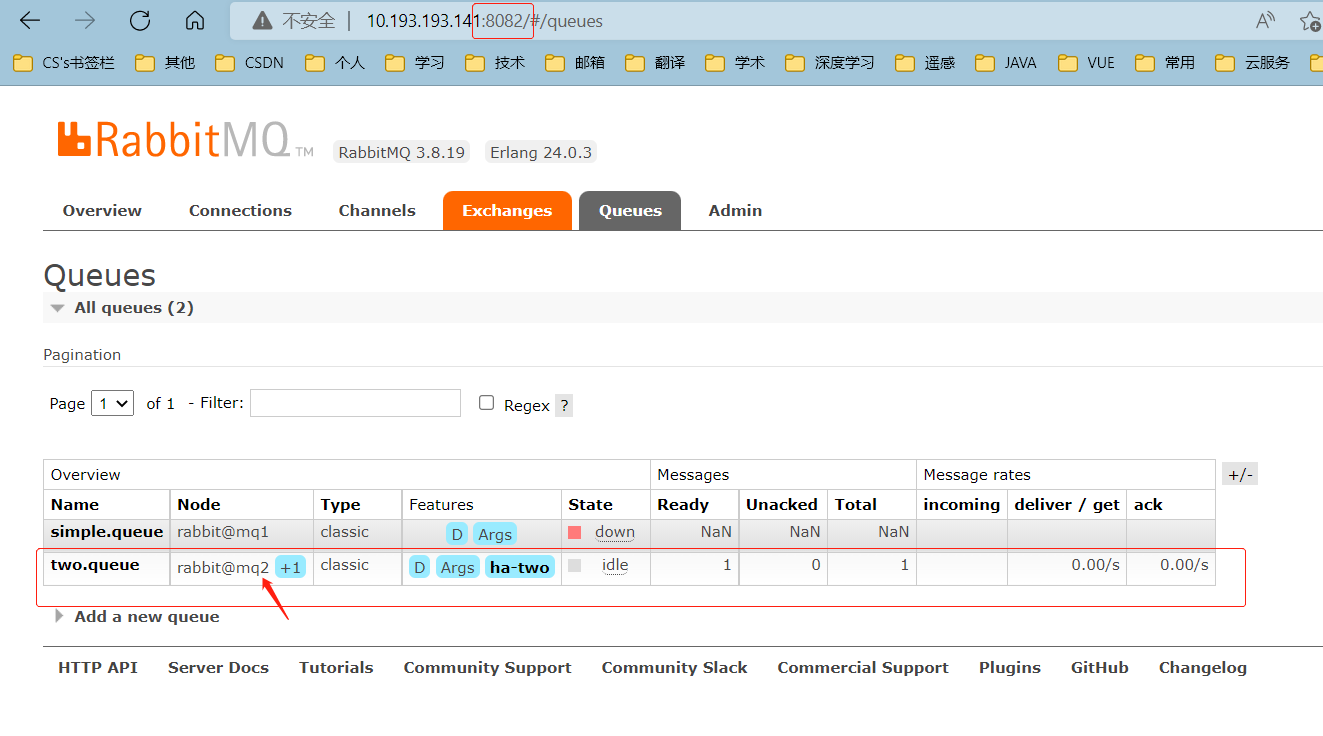Open the Server Docs footer link
The image size is (1323, 736).
pyautogui.click(x=218, y=668)
